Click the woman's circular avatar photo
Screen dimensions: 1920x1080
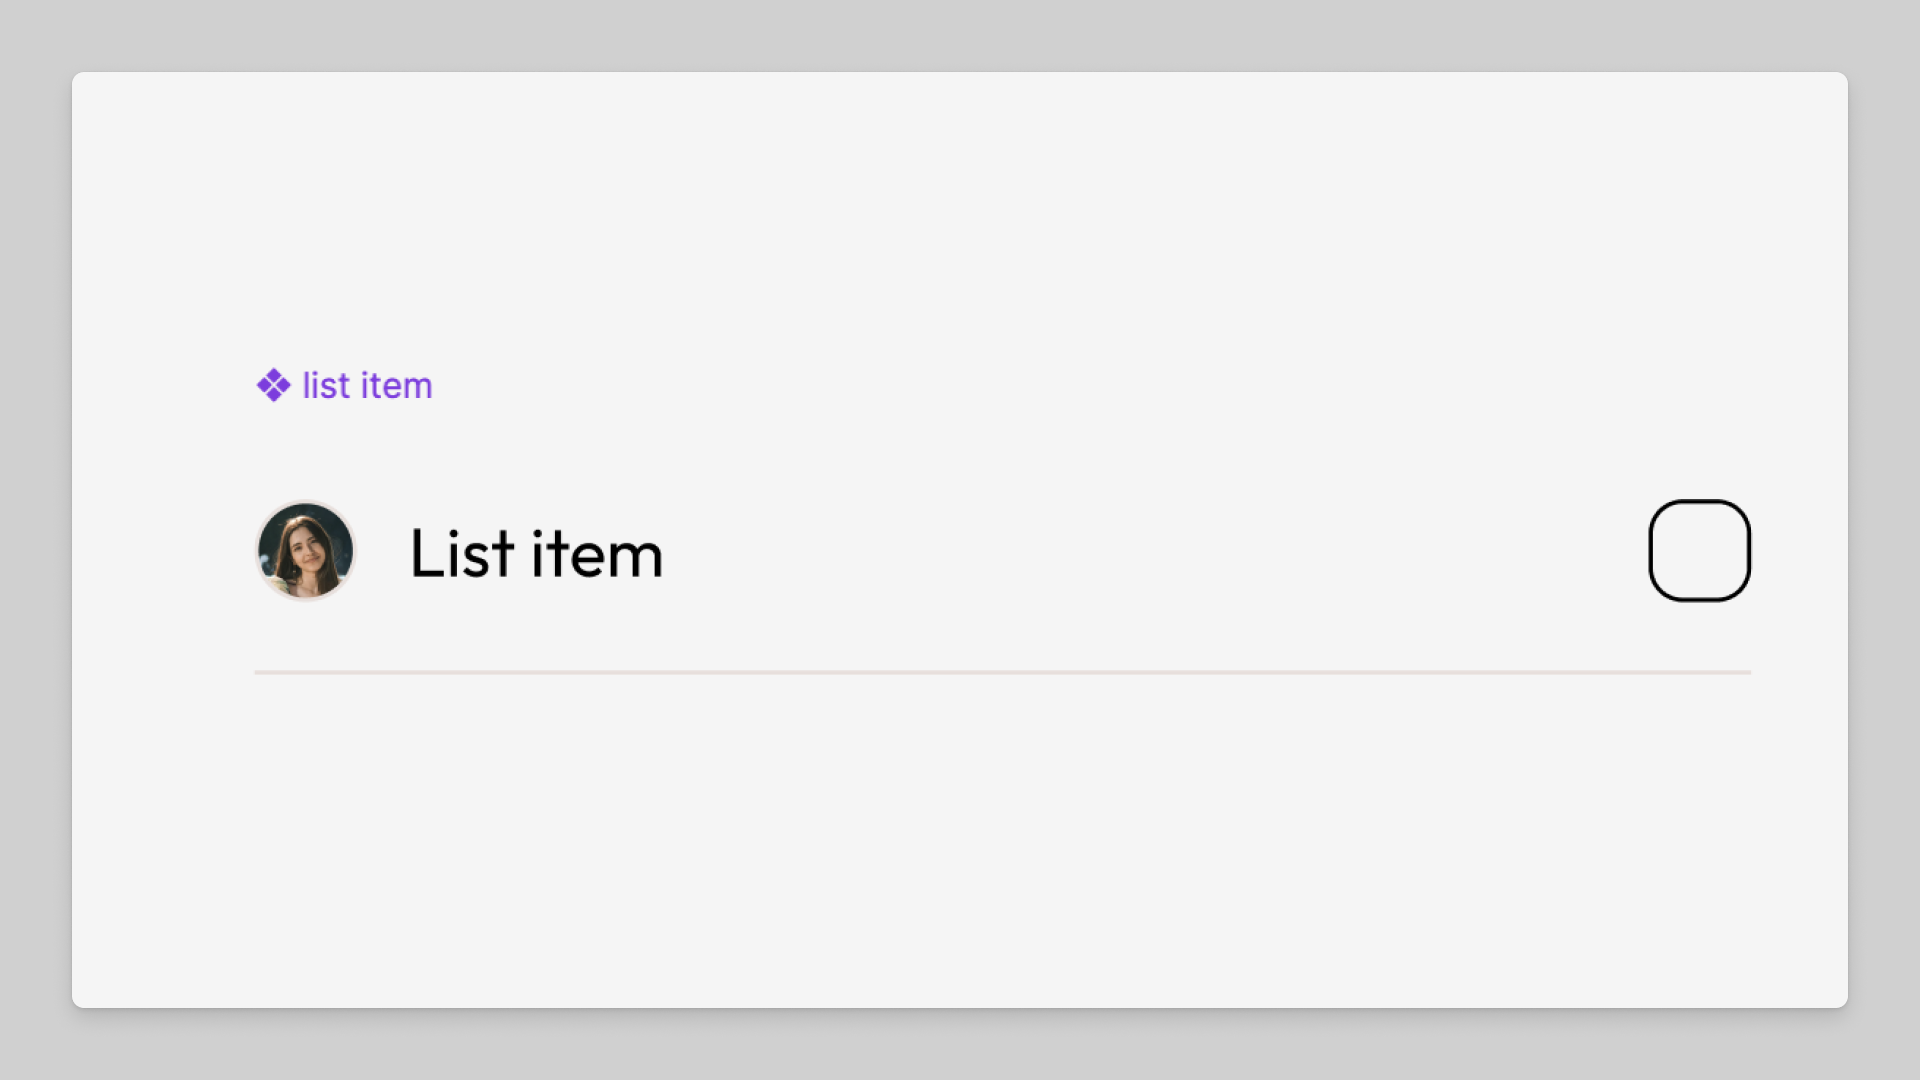305,551
